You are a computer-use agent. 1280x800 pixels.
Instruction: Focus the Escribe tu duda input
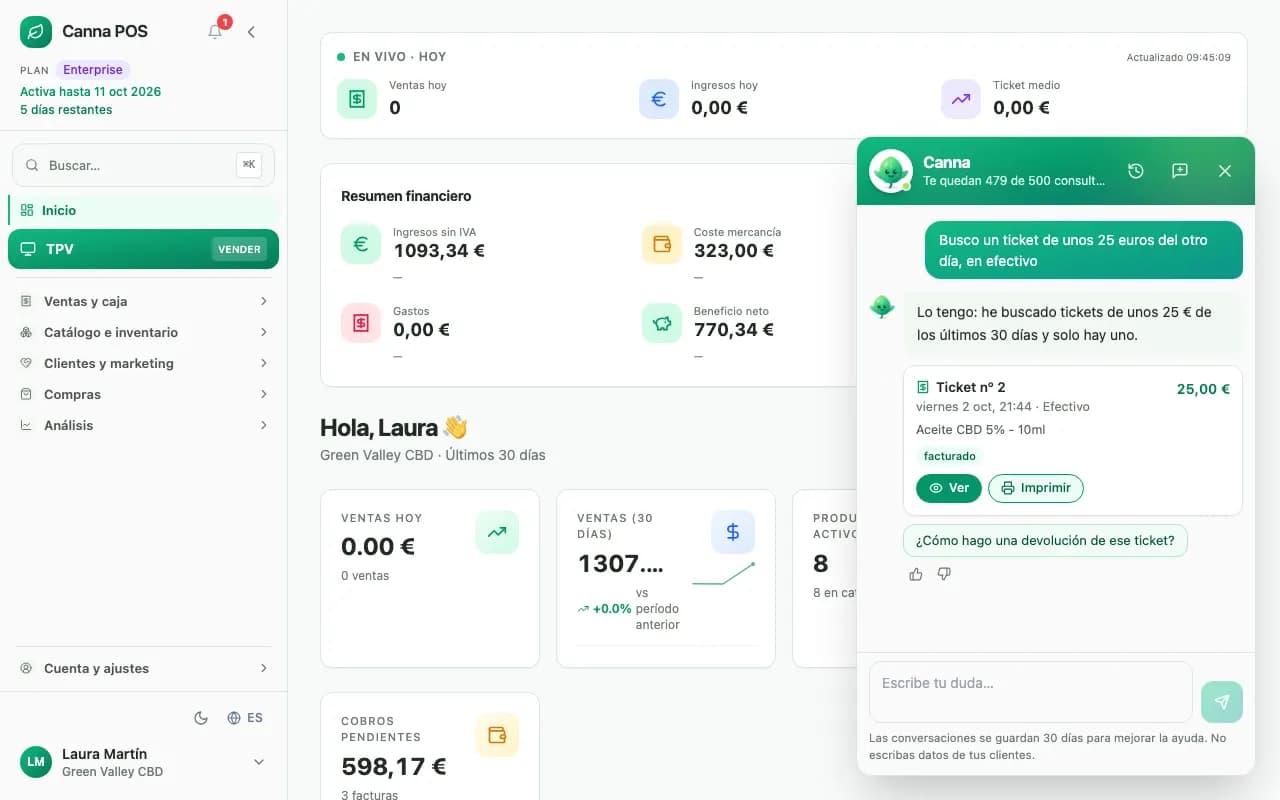(x=1031, y=691)
